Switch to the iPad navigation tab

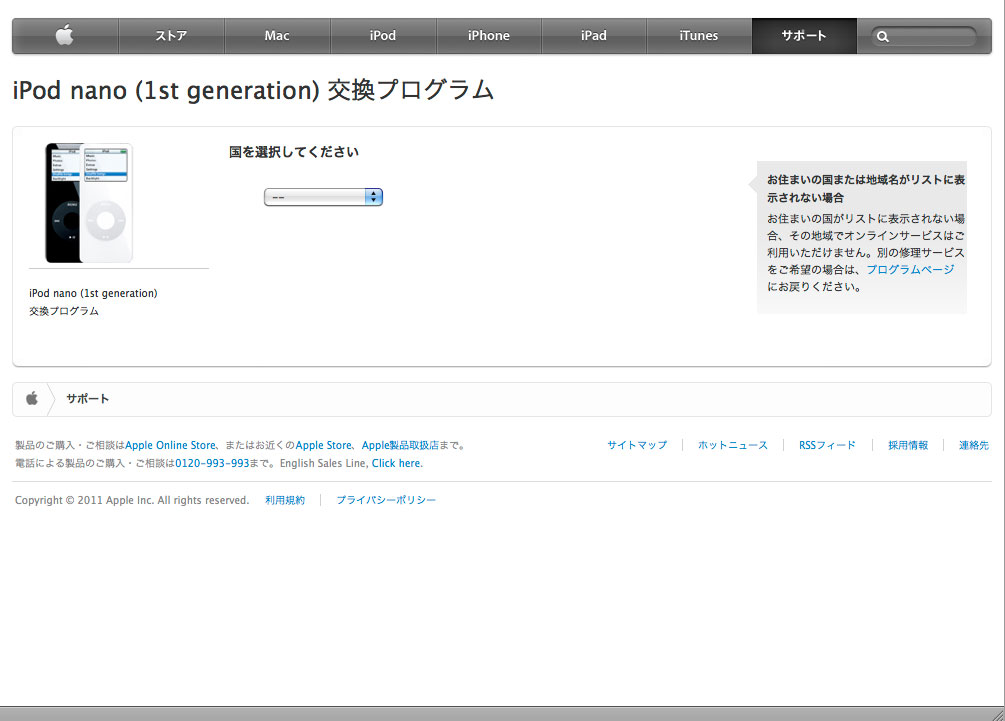pos(594,36)
